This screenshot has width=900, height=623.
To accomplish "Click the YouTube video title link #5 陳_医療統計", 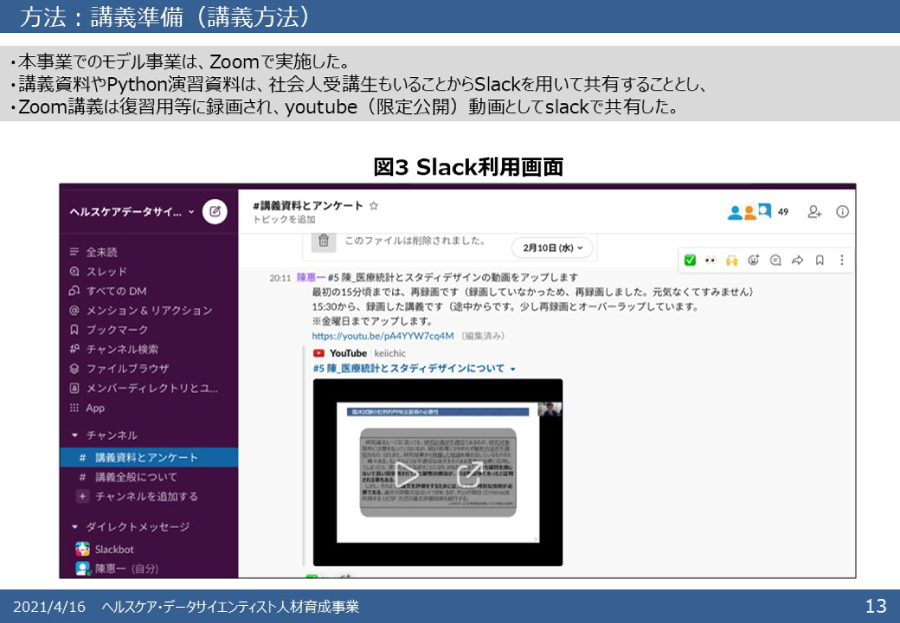I will 409,368.
